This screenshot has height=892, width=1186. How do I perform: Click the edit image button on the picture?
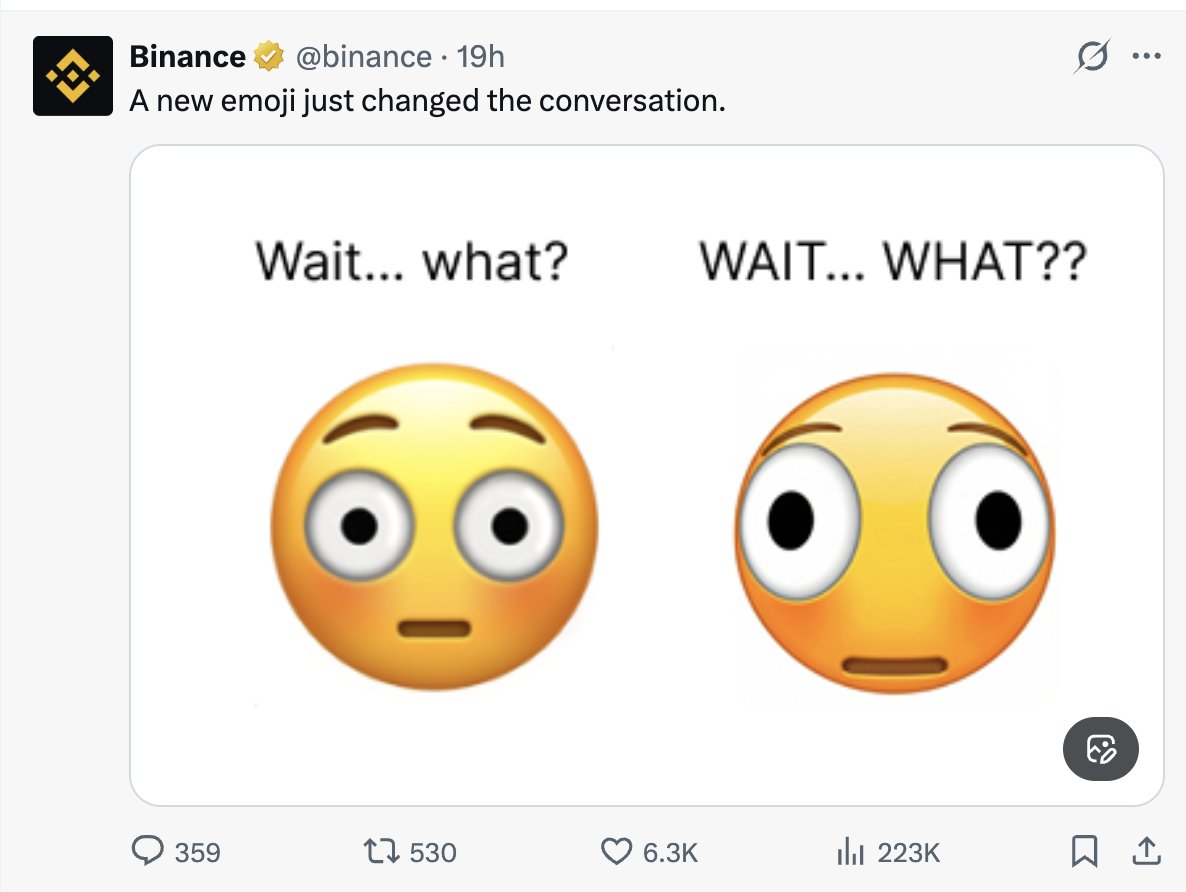tap(1100, 748)
